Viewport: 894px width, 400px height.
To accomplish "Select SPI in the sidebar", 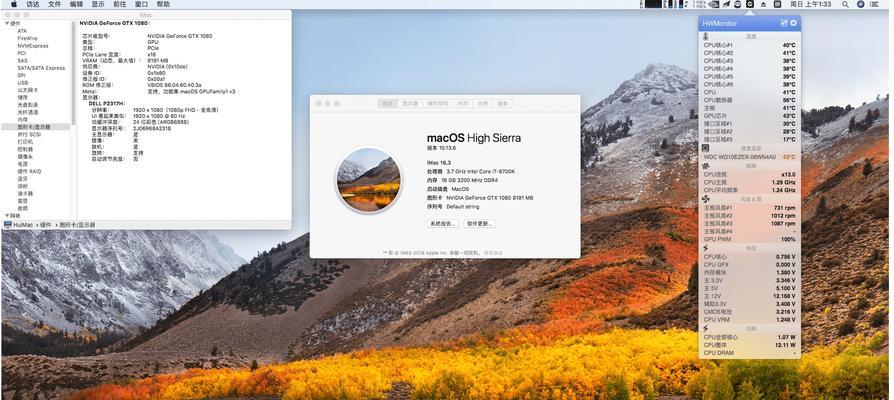I will pos(22,75).
